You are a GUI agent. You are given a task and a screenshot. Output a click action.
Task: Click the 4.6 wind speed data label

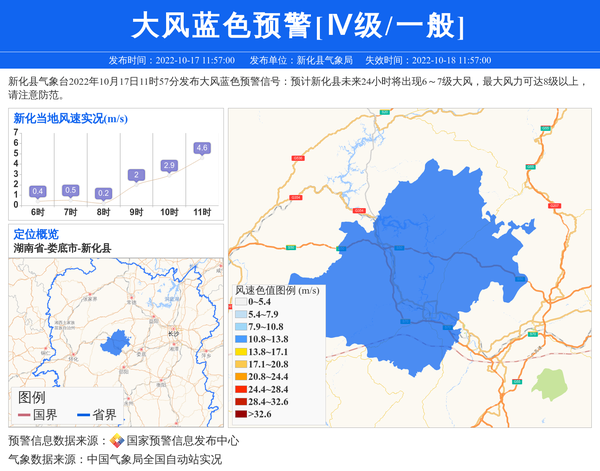point(202,148)
